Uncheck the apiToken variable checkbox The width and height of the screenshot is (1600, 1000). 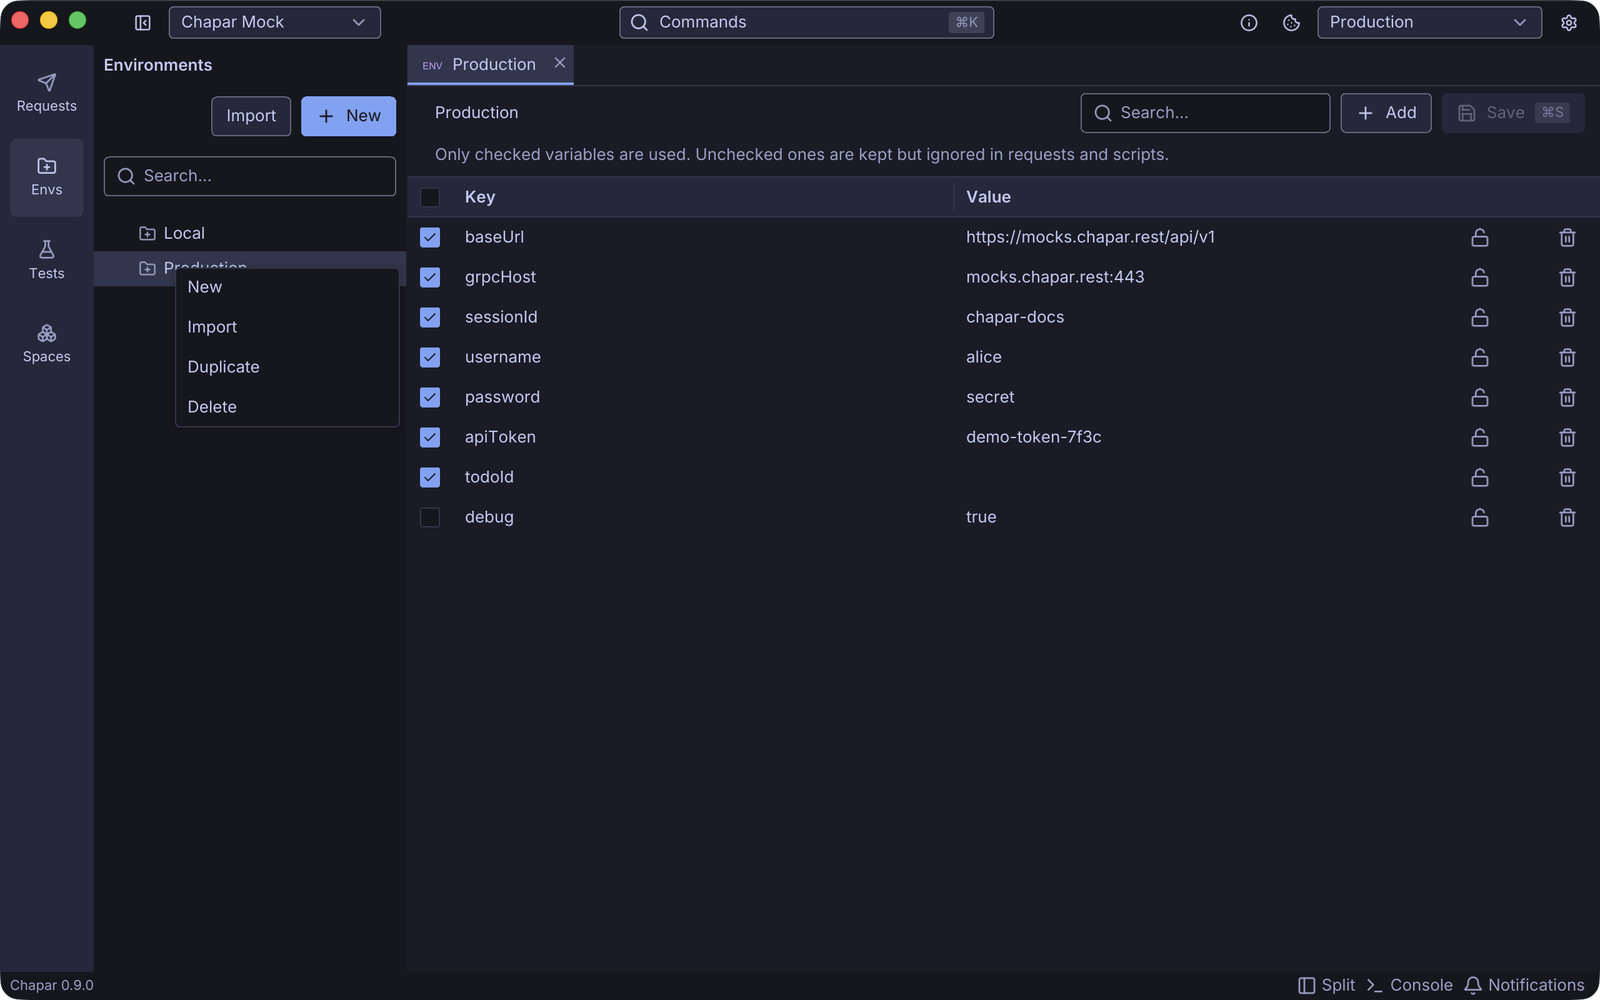[x=430, y=437]
